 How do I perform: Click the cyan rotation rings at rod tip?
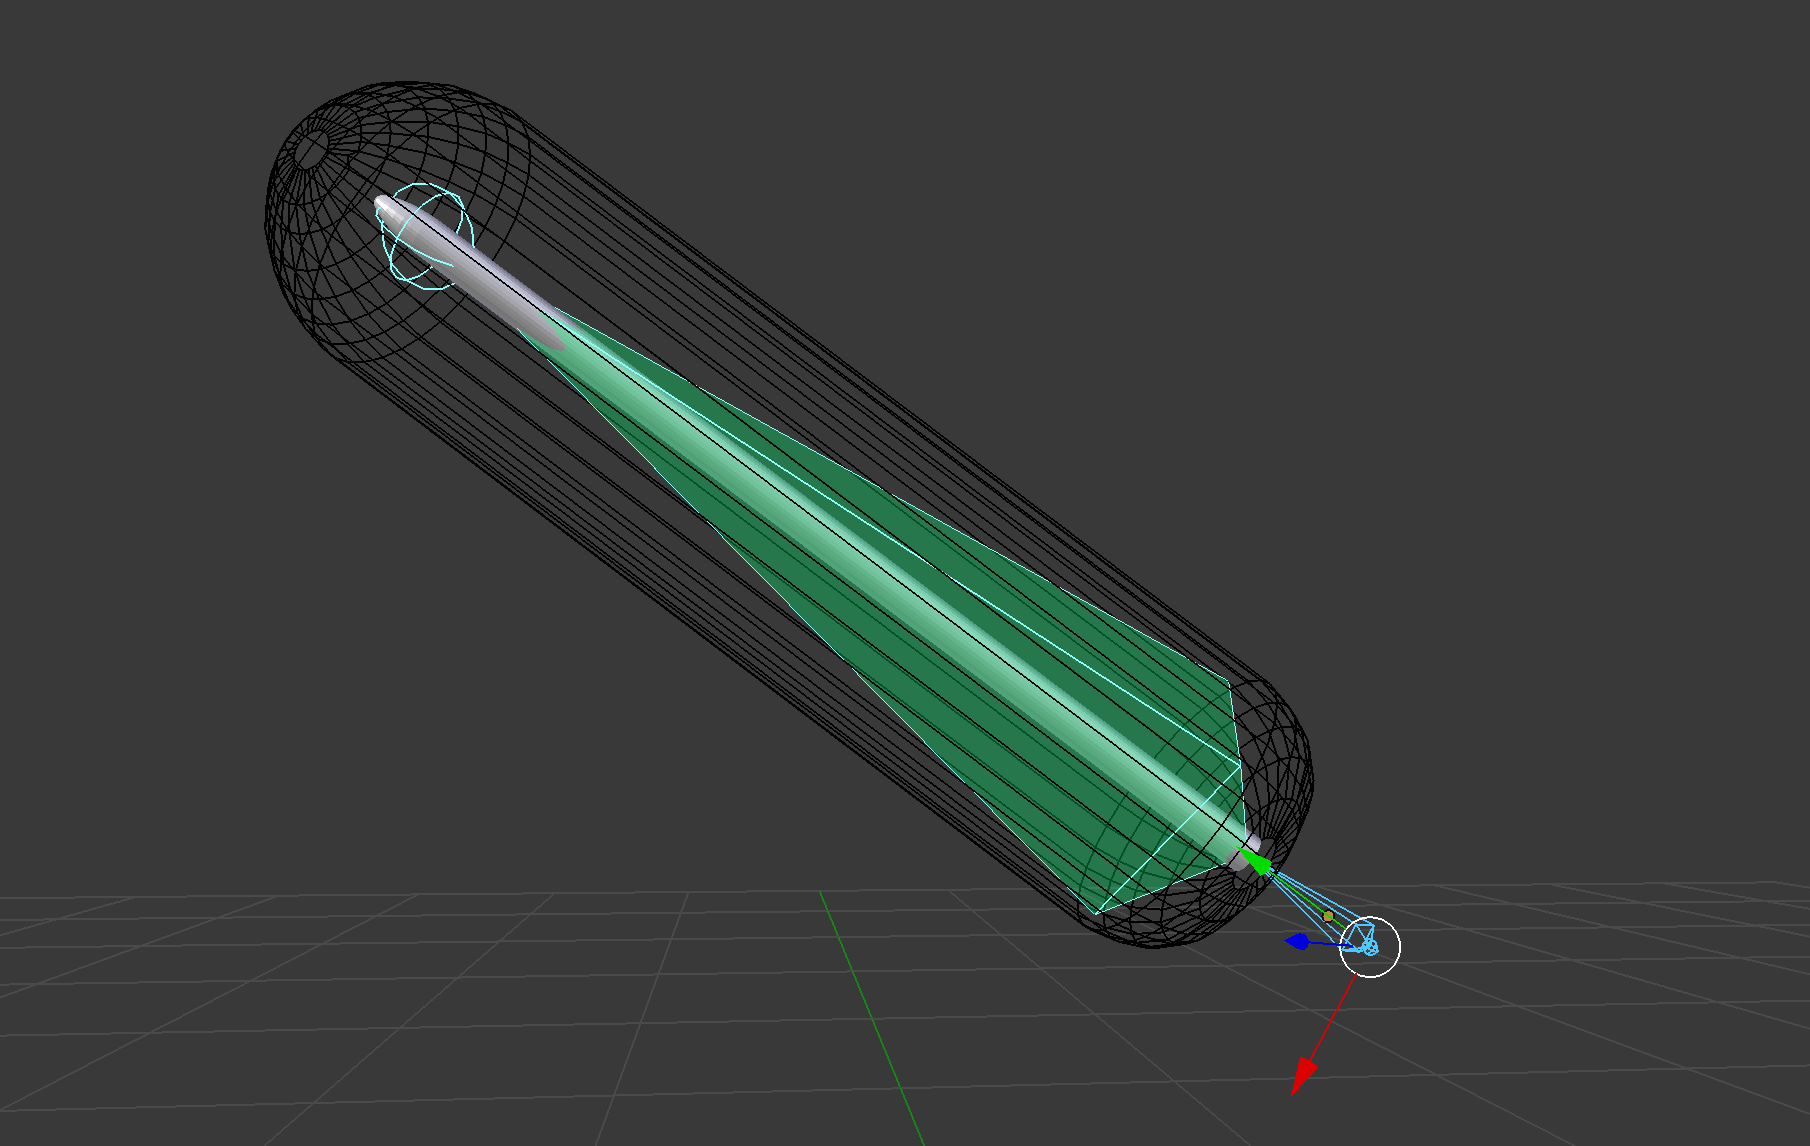coord(427,237)
